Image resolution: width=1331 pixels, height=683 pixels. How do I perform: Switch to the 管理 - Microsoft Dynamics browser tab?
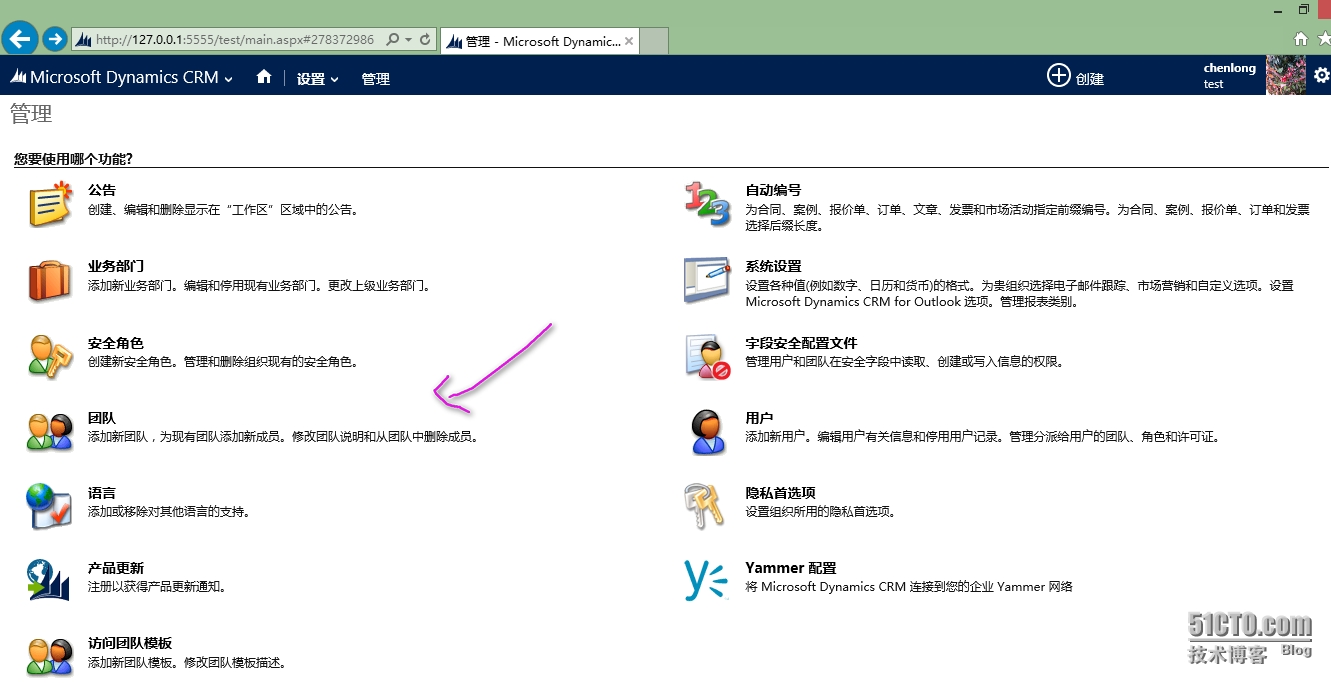538,41
